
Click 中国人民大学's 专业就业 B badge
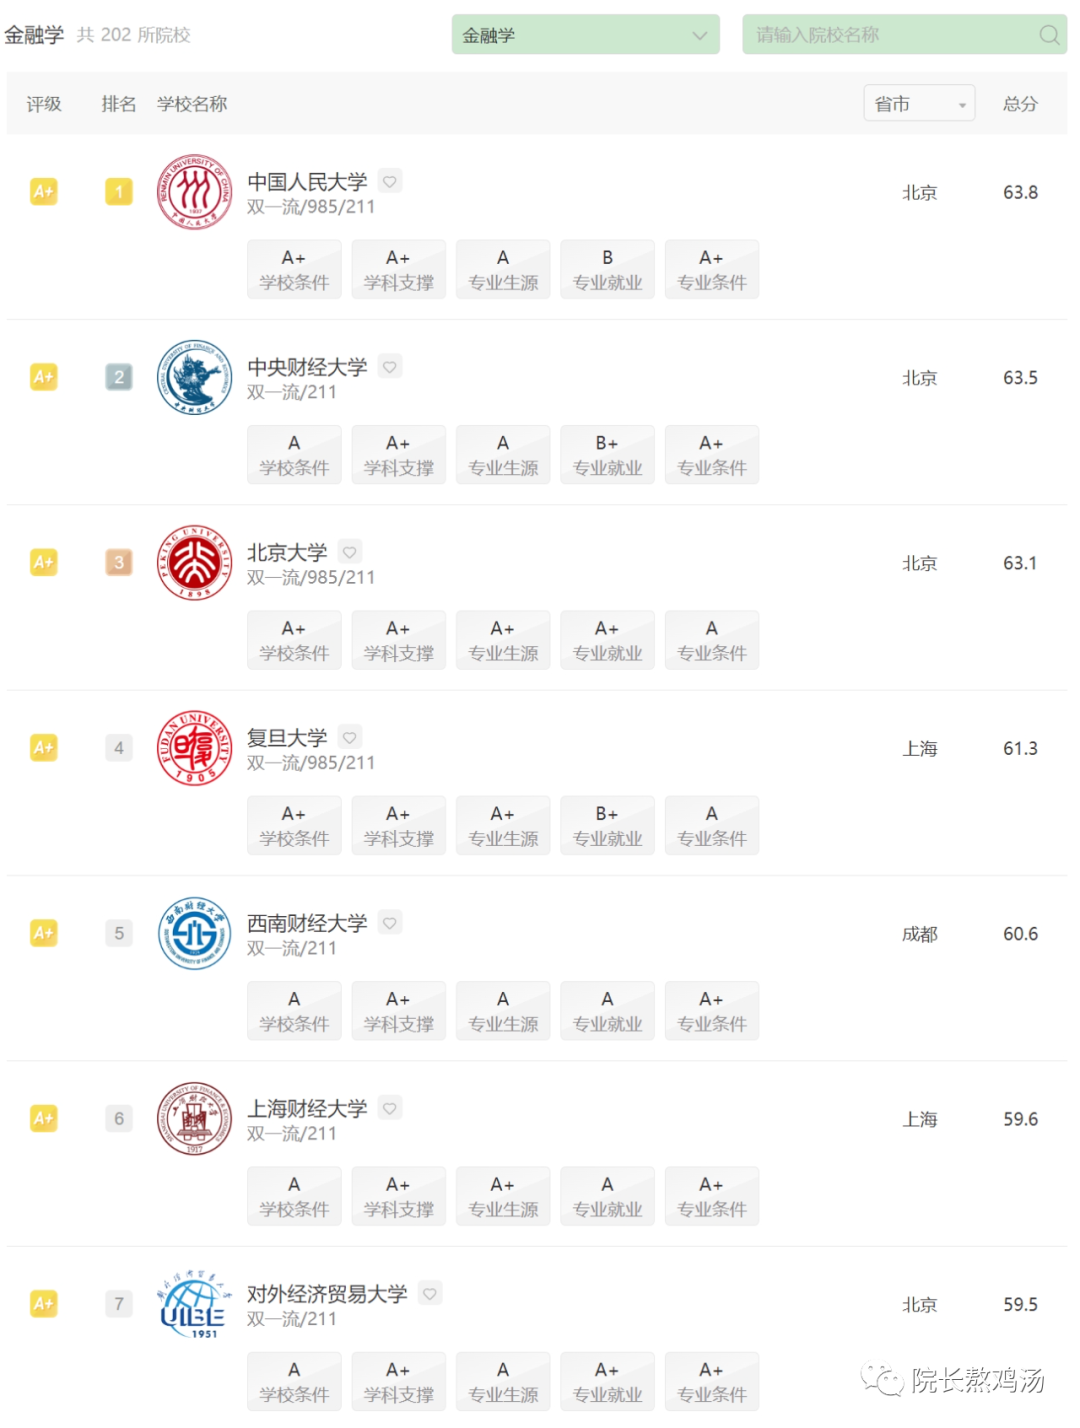click(607, 269)
